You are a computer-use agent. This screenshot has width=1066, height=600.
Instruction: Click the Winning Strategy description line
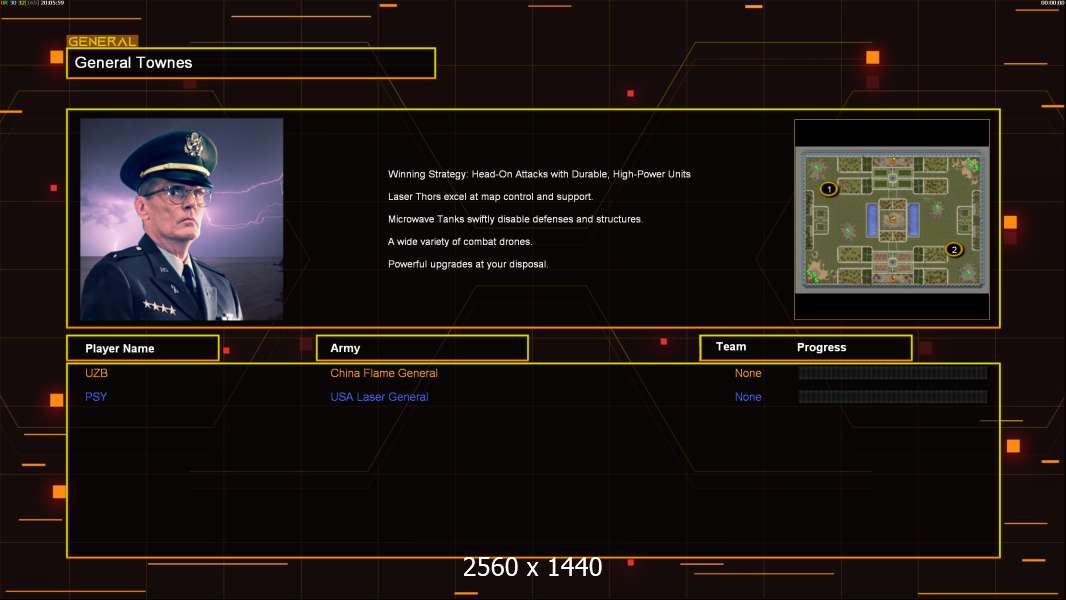(x=539, y=174)
